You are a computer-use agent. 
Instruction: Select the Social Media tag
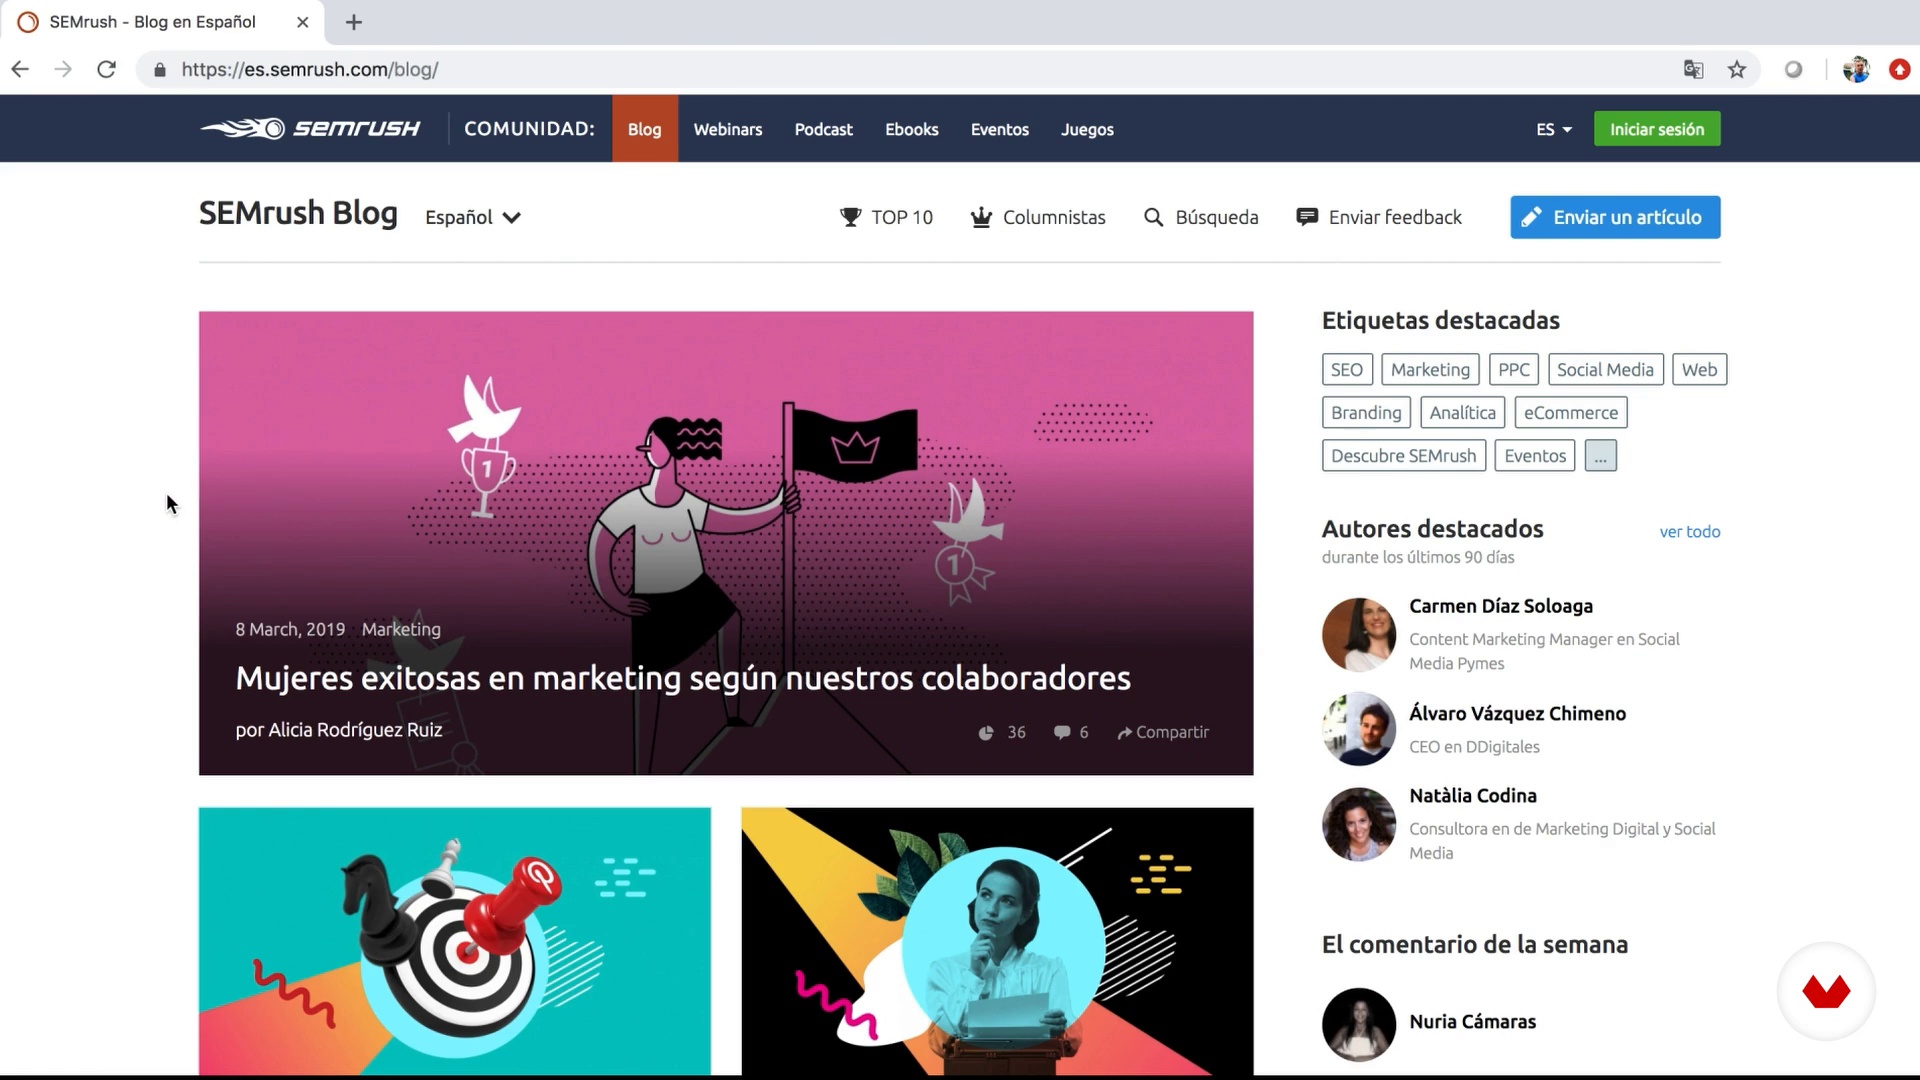click(1605, 370)
